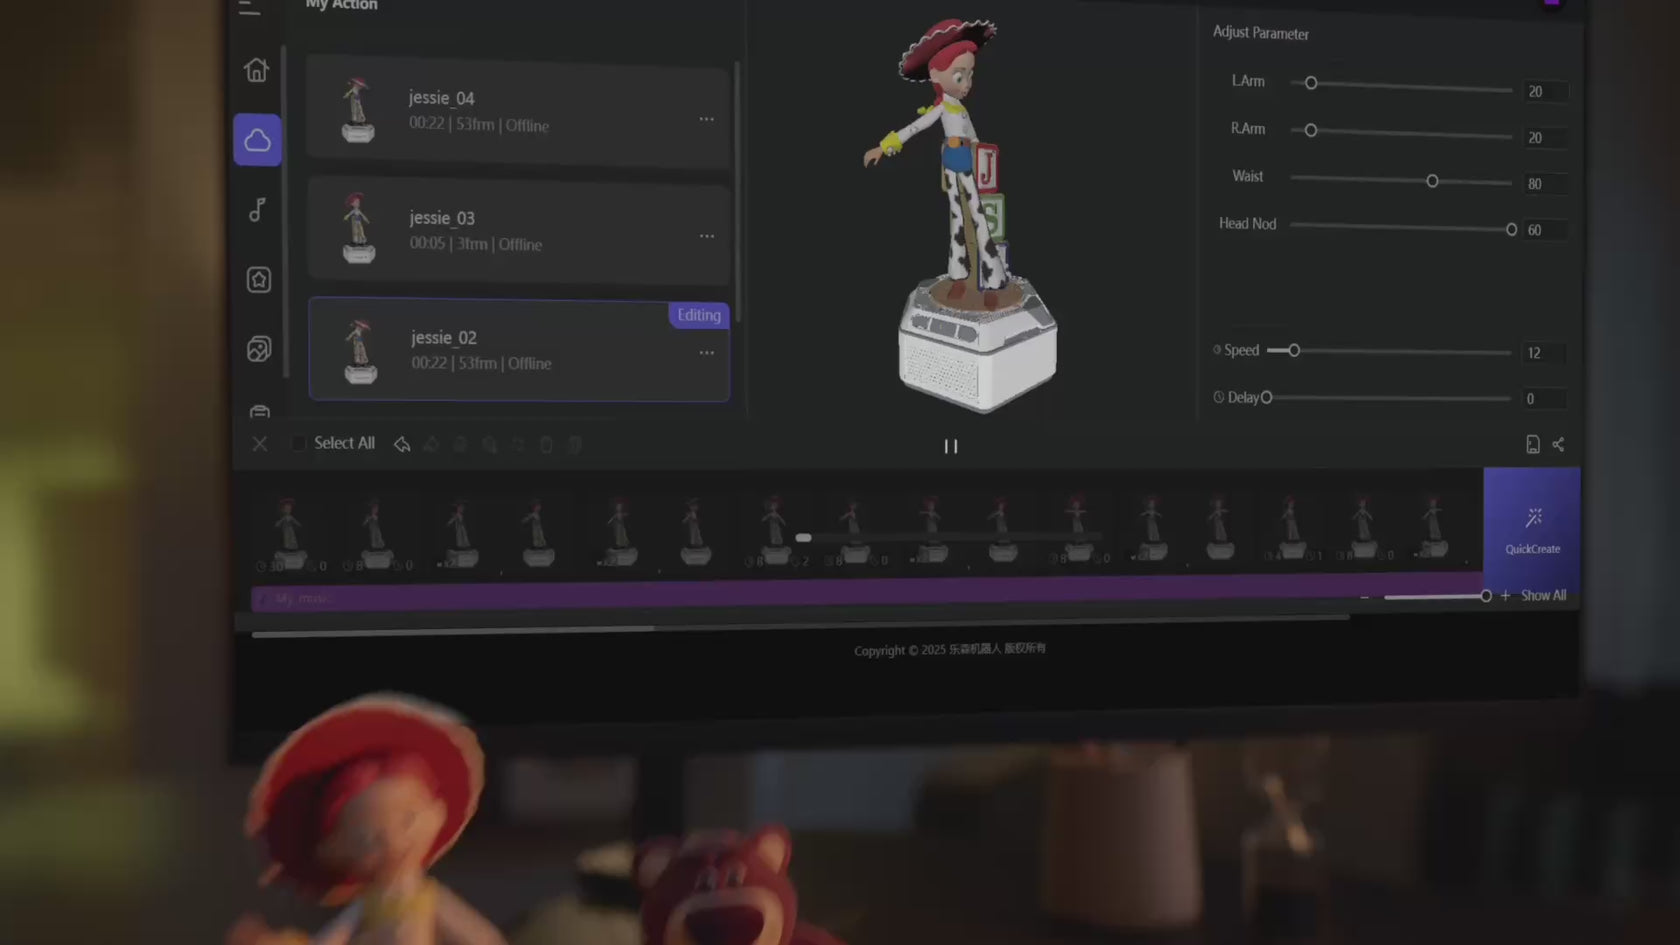Click the share icon above timeline
This screenshot has height=945, width=1680.
[1558, 444]
